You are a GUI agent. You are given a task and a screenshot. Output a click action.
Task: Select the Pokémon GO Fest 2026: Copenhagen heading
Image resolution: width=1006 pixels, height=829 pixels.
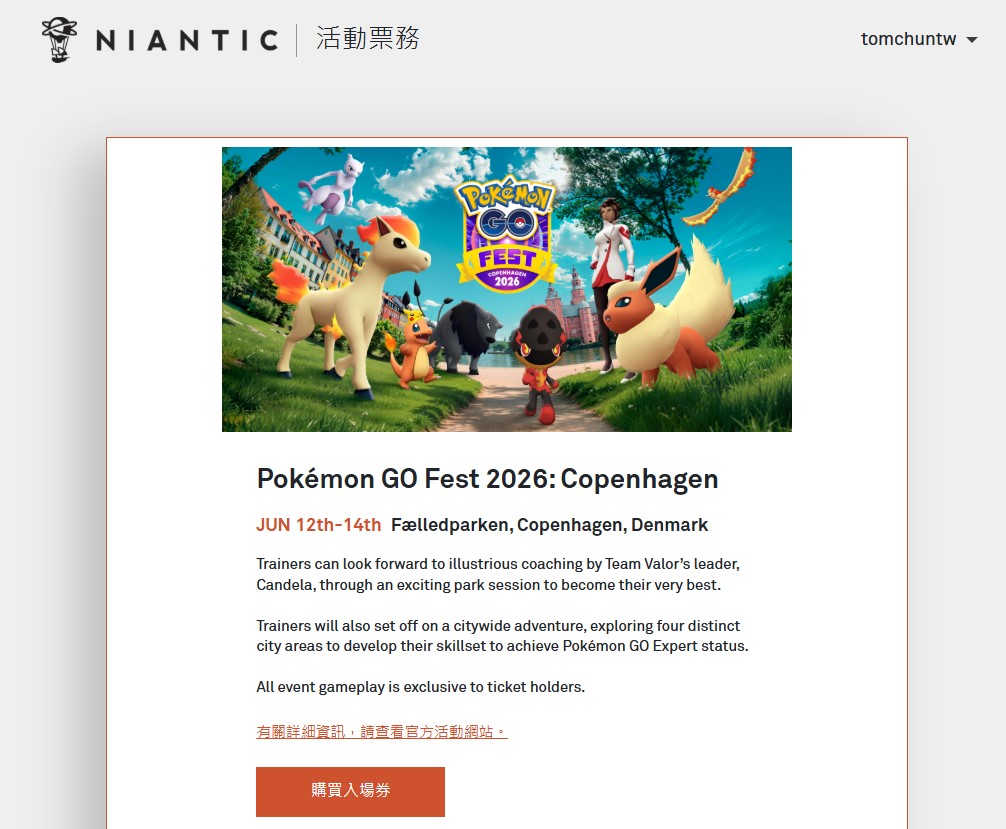[487, 479]
